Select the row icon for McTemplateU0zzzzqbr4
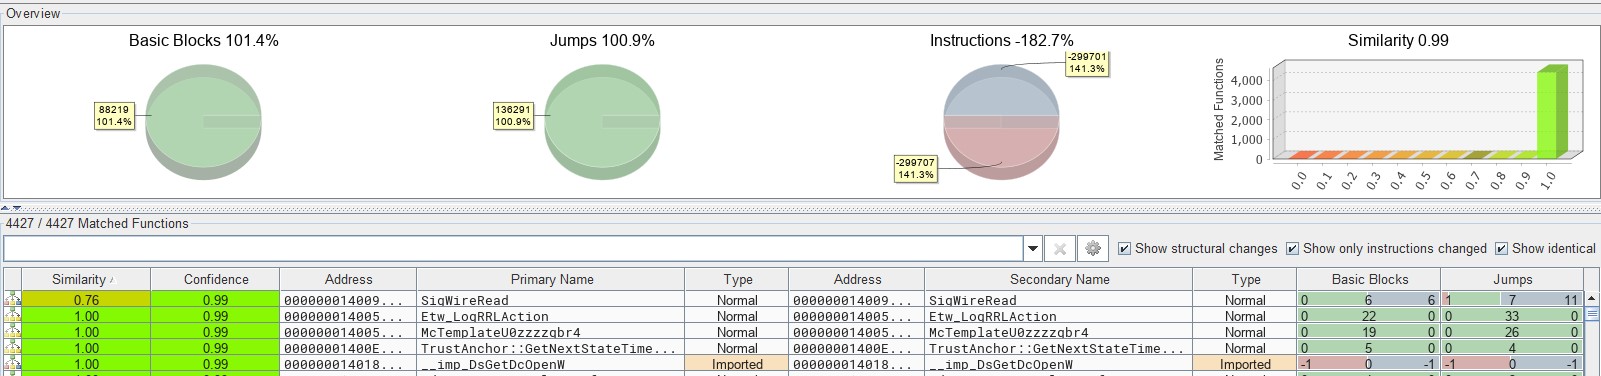This screenshot has height=376, width=1601. pos(13,331)
